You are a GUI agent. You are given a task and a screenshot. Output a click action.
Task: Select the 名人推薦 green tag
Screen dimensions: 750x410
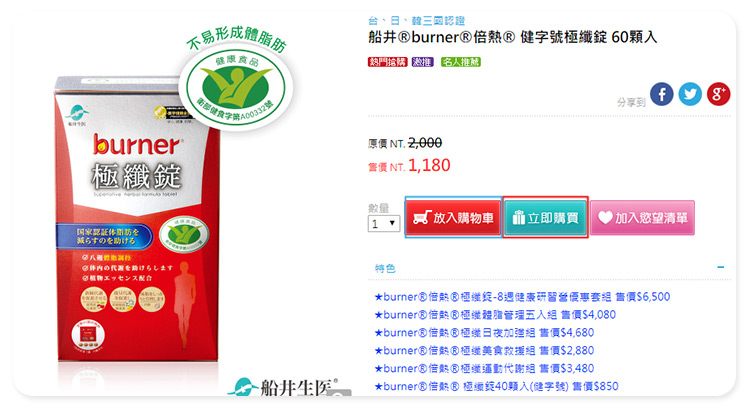pyautogui.click(x=460, y=62)
